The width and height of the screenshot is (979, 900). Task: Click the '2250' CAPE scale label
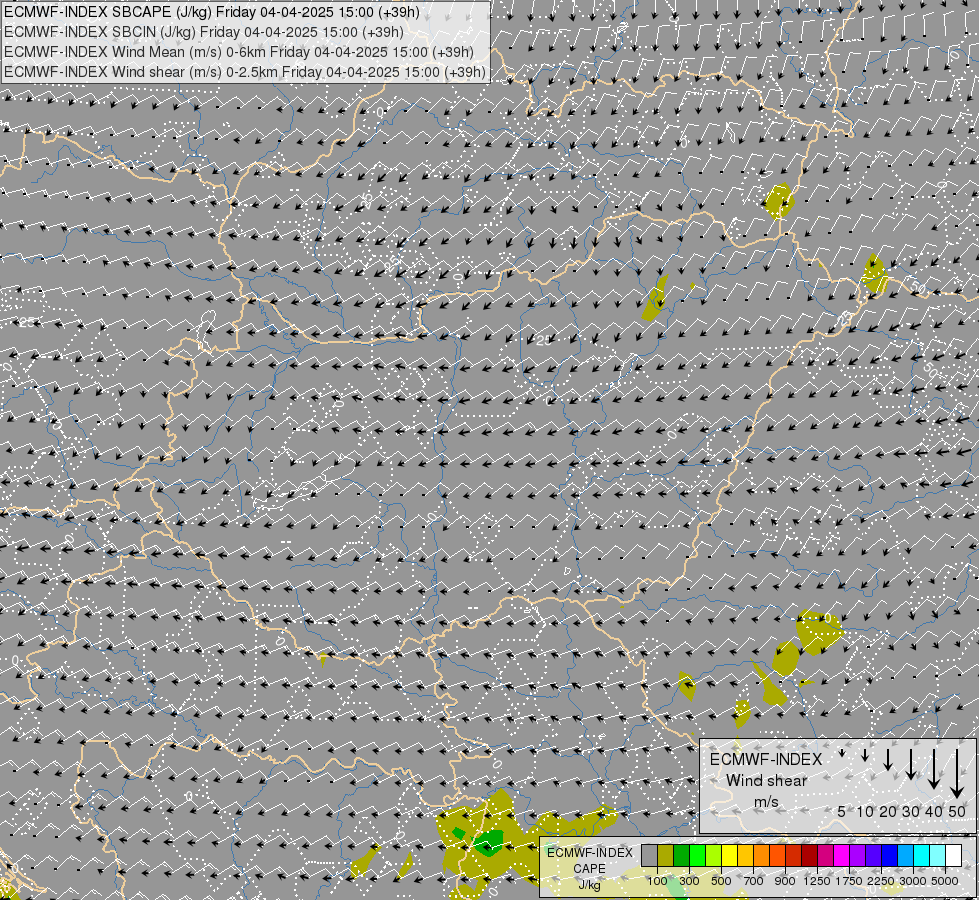pyautogui.click(x=881, y=881)
